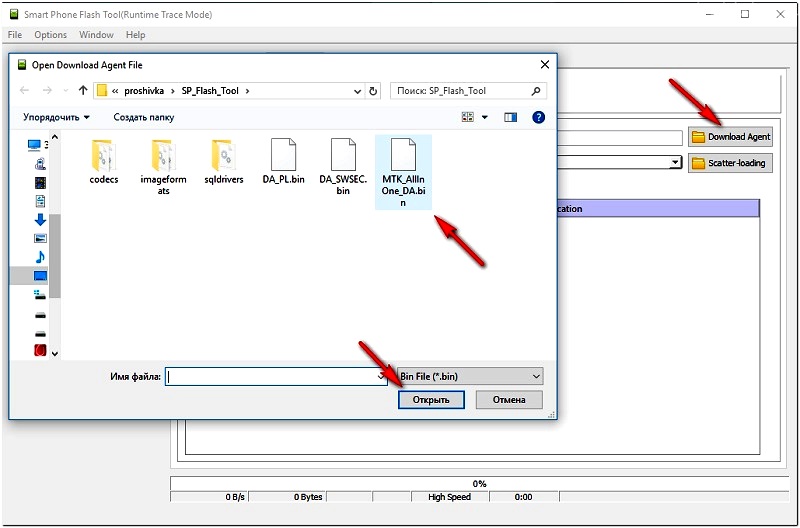This screenshot has height=528, width=800.
Task: Click Создать папку to create a folder
Action: click(143, 117)
